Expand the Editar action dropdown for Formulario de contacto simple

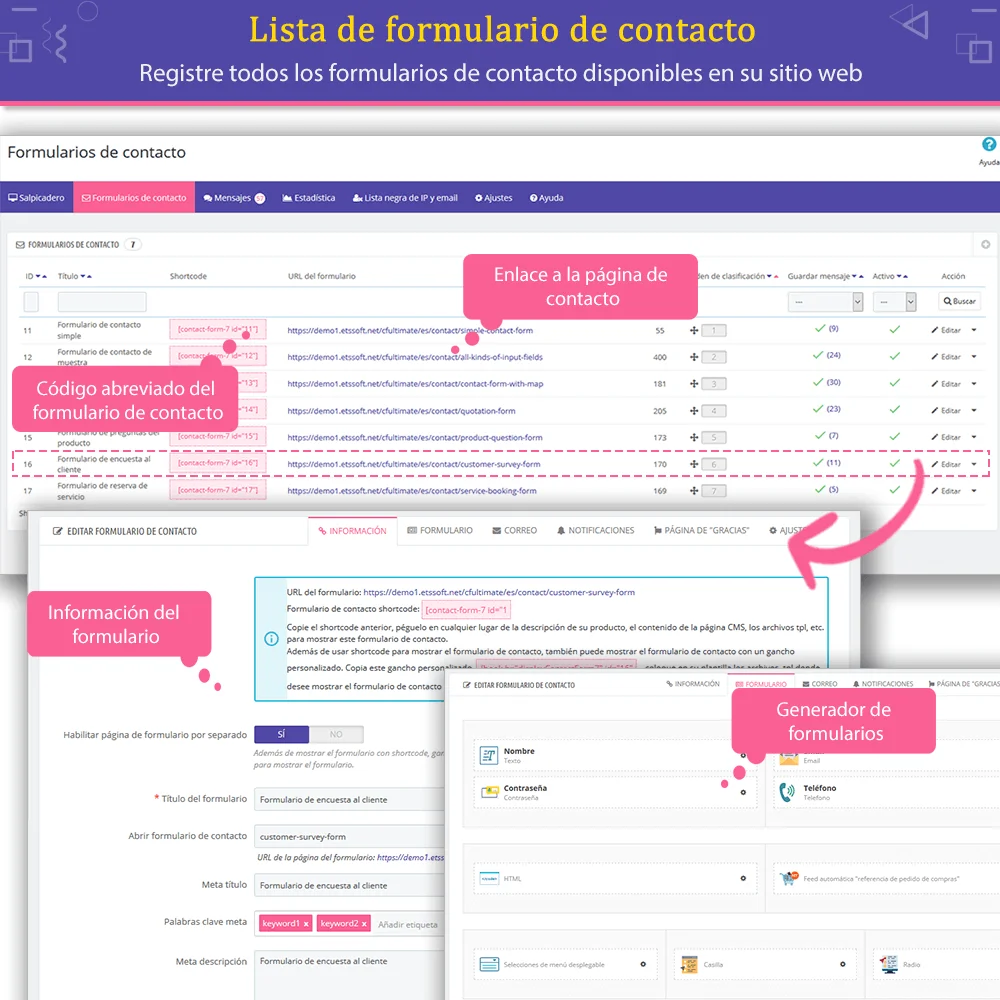pyautogui.click(x=974, y=330)
